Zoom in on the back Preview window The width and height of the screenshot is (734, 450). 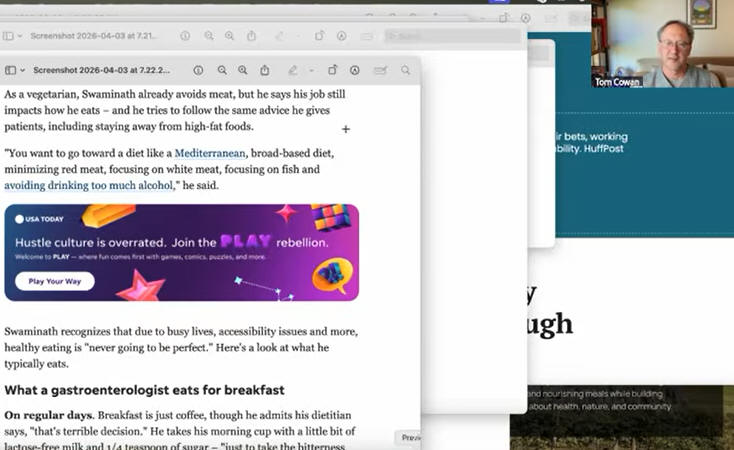pos(229,36)
